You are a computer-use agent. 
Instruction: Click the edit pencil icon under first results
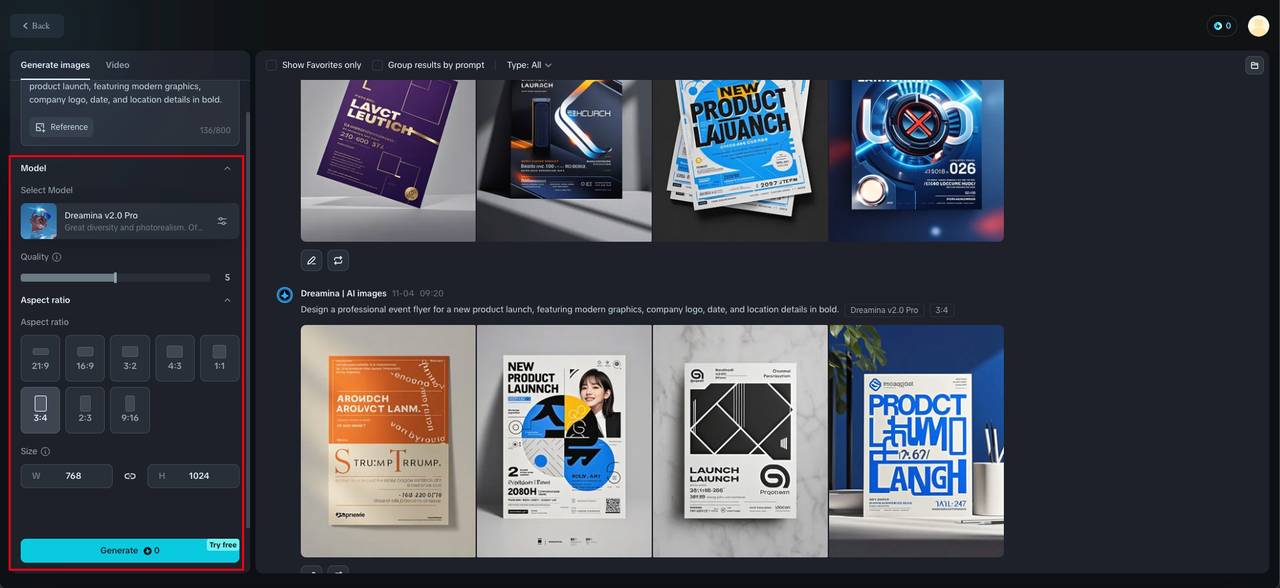pos(312,260)
